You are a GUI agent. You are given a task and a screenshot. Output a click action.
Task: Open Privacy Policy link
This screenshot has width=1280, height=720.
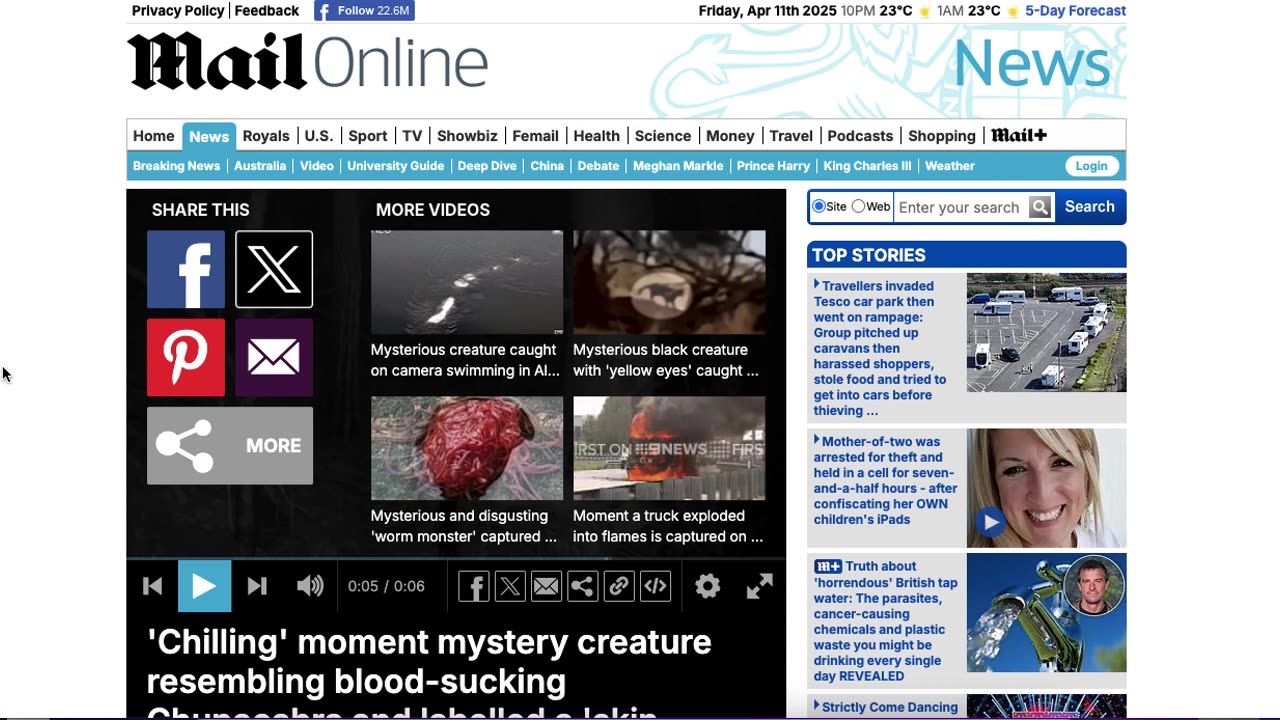[x=178, y=11]
